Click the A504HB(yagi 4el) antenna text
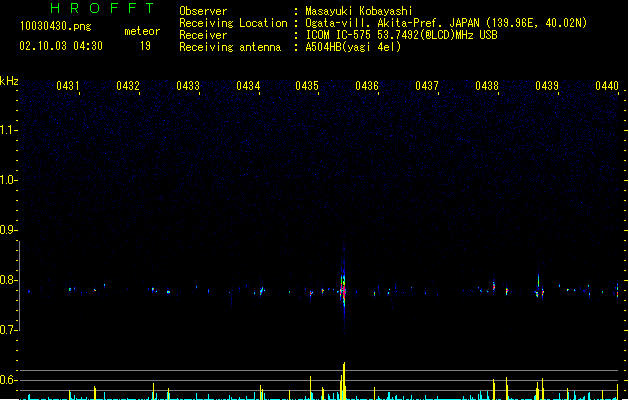Image resolution: width=629 pixels, height=400 pixels. (353, 47)
